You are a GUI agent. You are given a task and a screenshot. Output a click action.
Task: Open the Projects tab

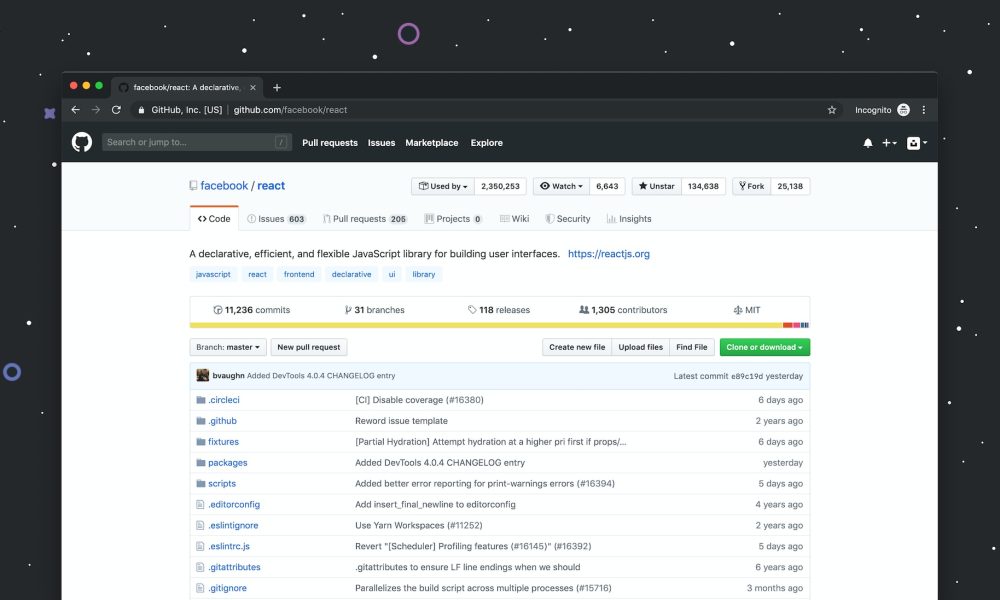pos(453,219)
